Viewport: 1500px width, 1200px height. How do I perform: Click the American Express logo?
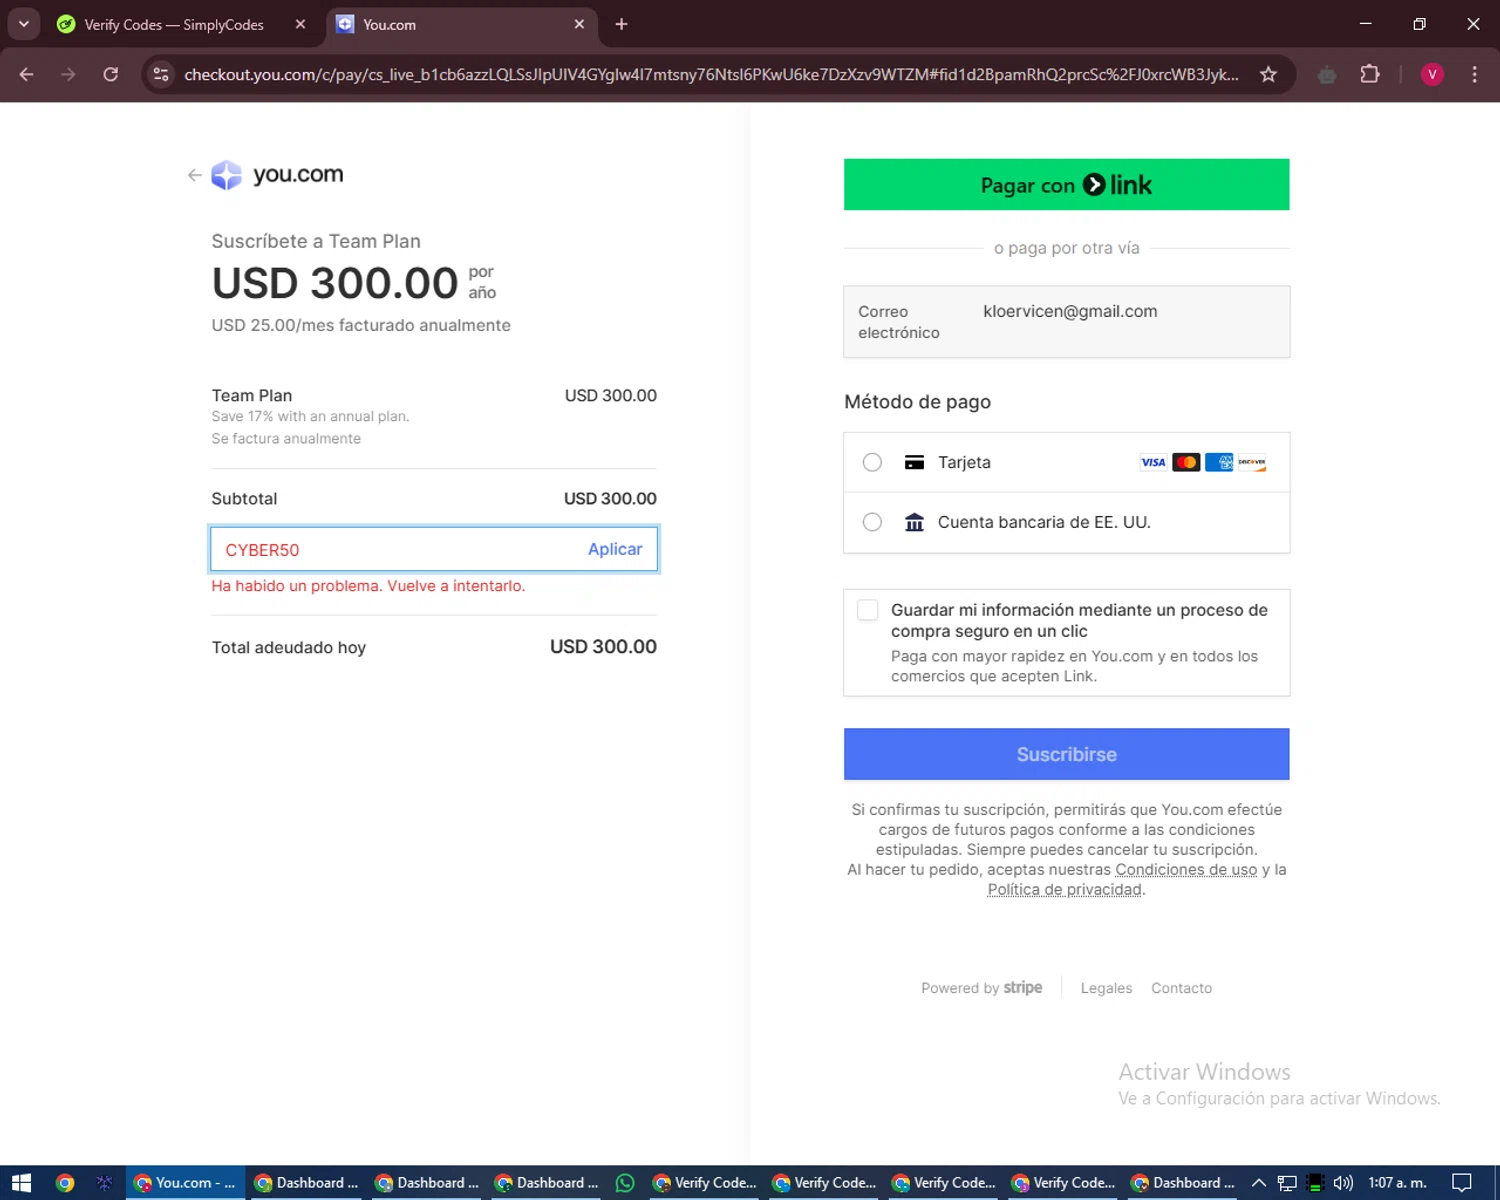[1219, 462]
